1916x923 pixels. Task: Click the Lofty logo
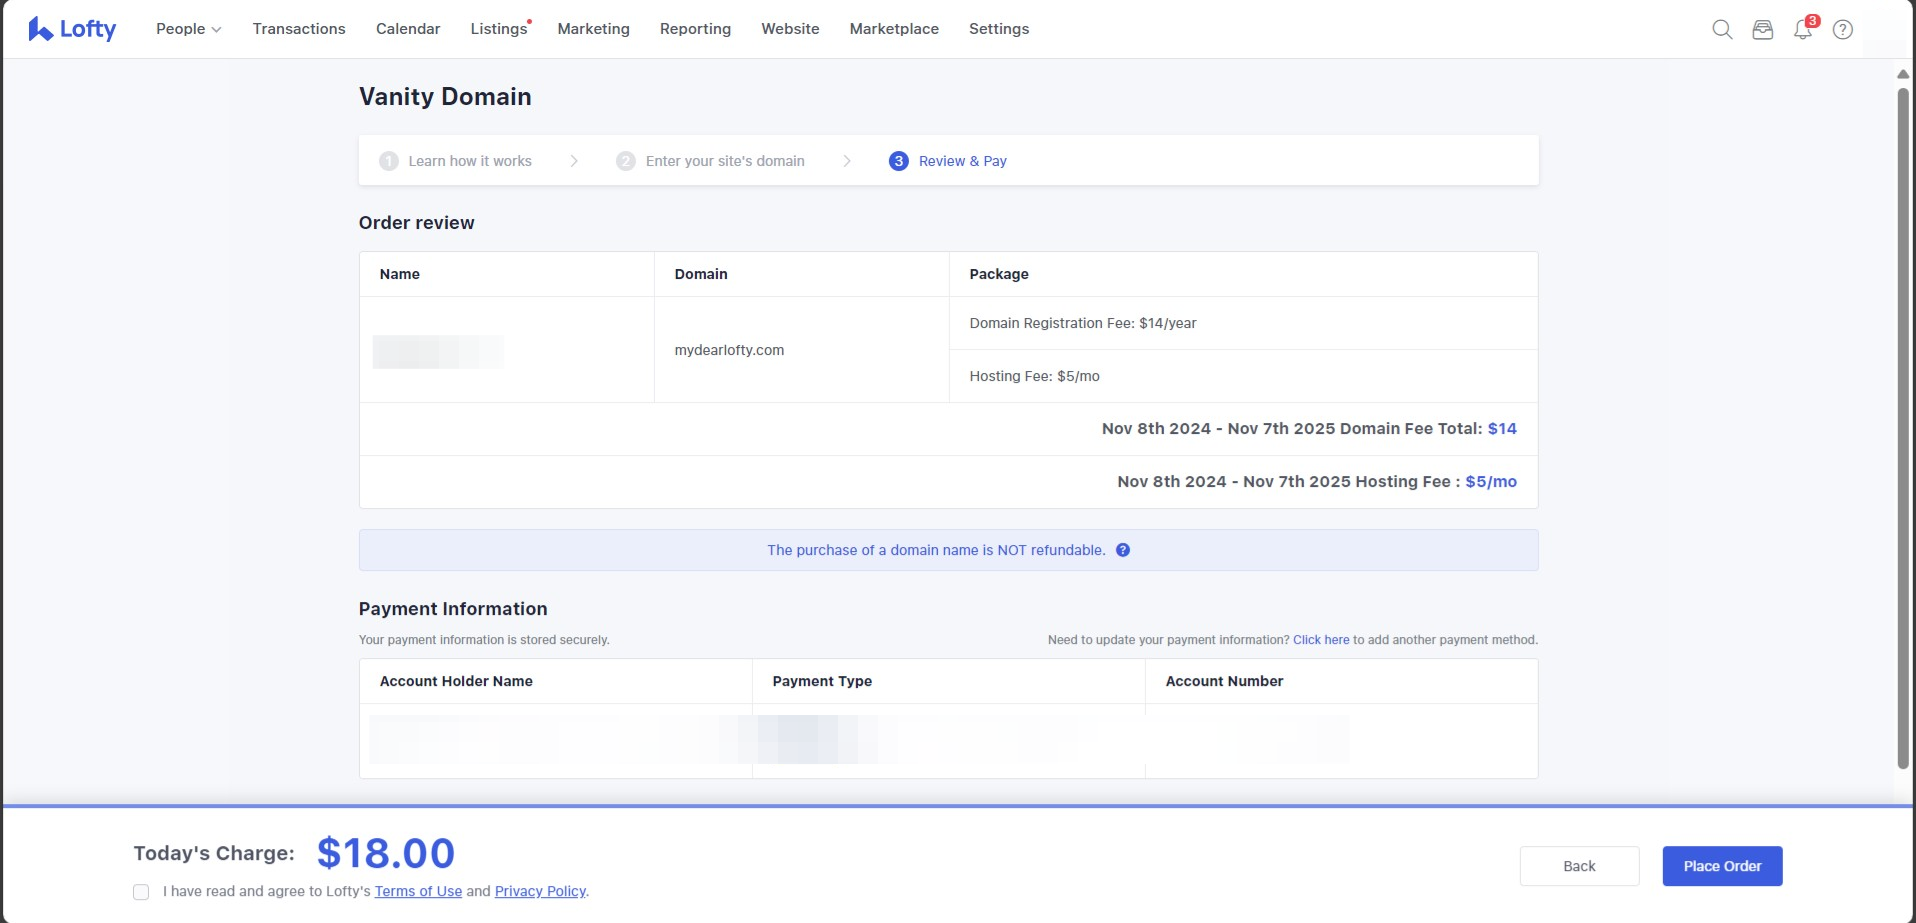[x=72, y=29]
